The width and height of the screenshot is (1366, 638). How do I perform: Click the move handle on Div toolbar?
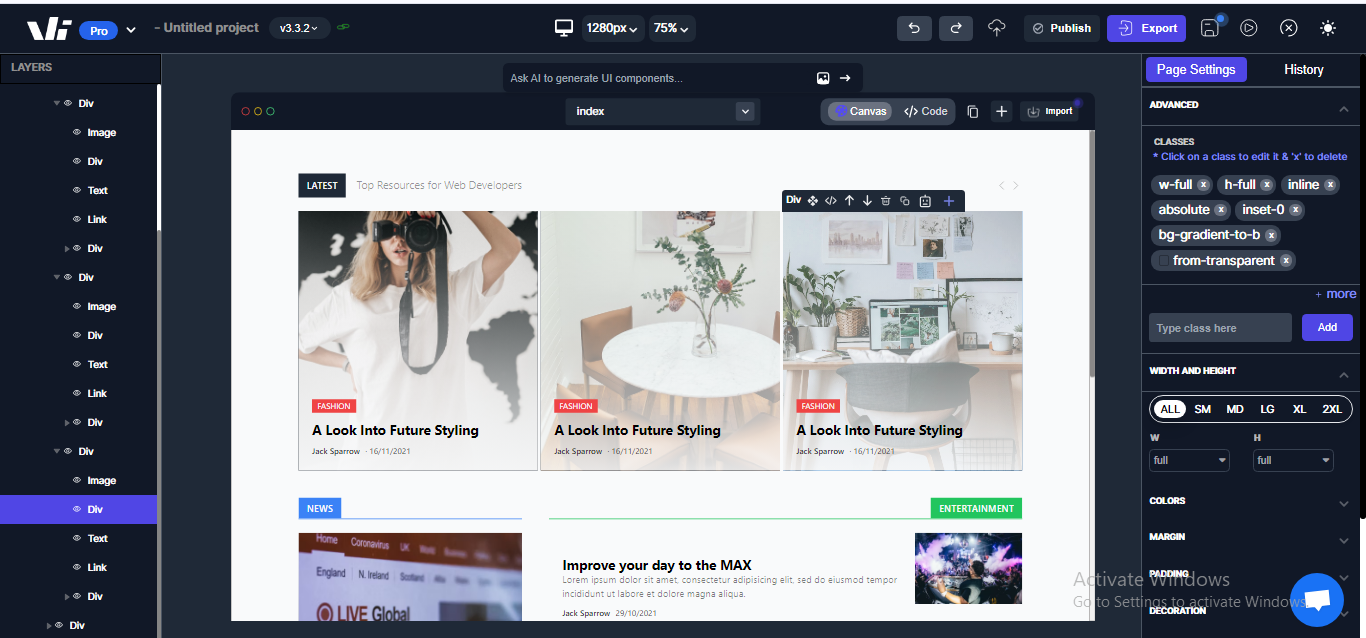coord(813,201)
